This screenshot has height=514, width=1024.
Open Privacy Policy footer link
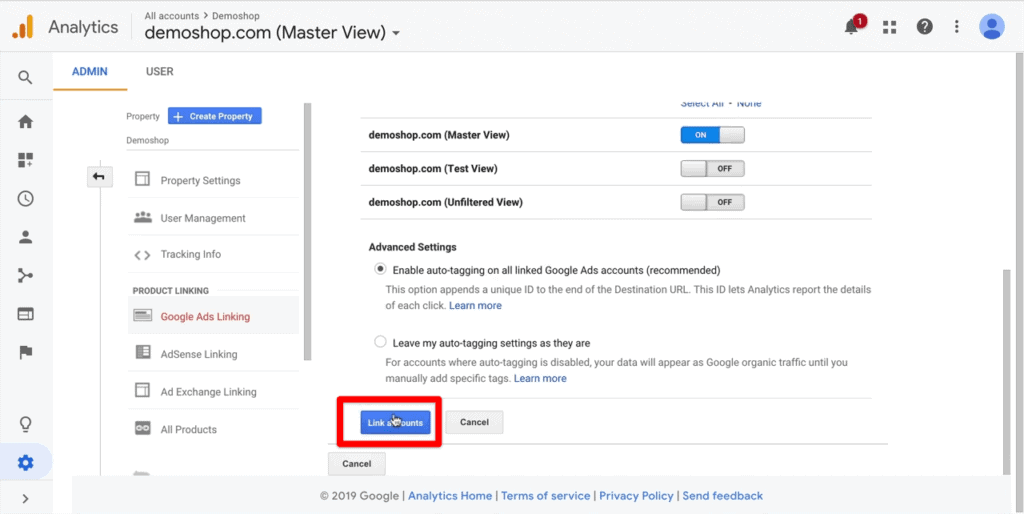(636, 496)
